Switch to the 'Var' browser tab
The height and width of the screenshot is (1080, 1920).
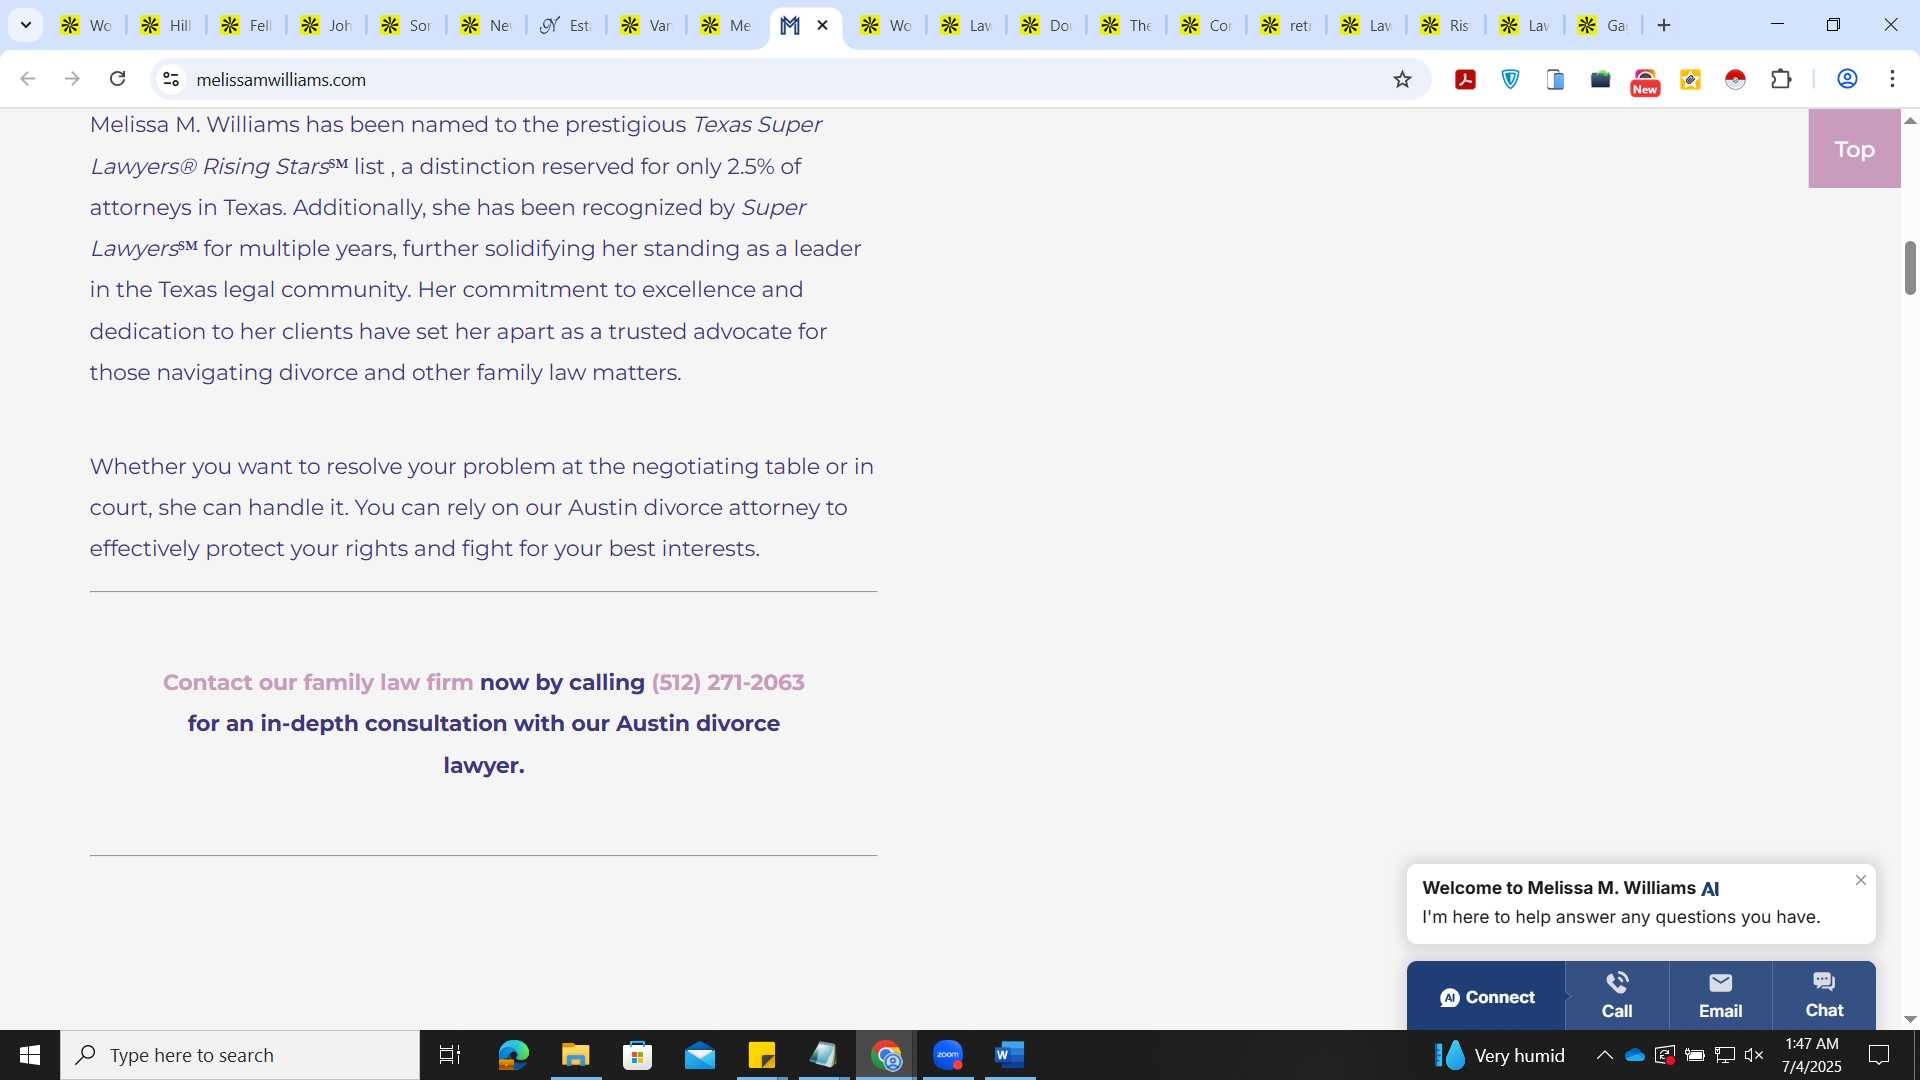coord(646,25)
